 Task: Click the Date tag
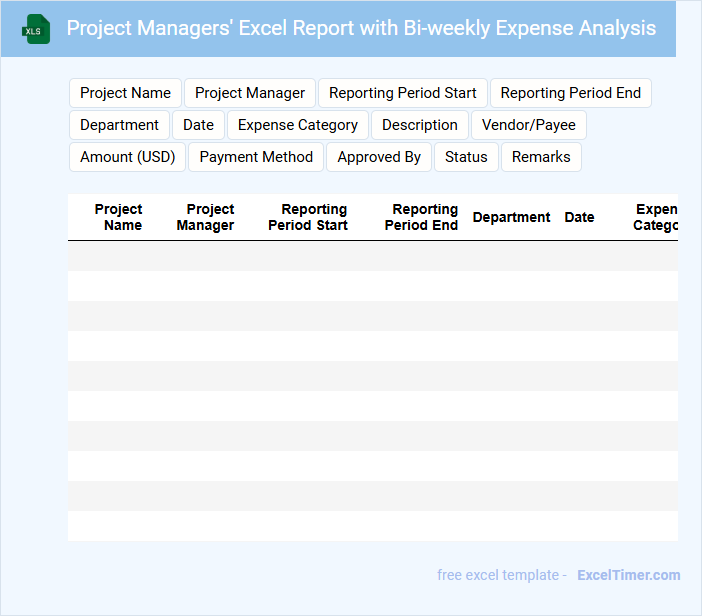pos(198,125)
